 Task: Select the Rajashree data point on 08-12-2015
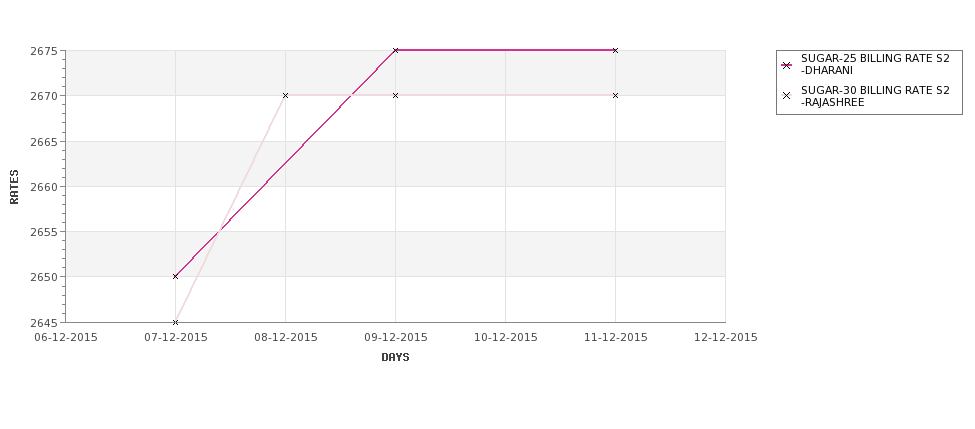[285, 96]
